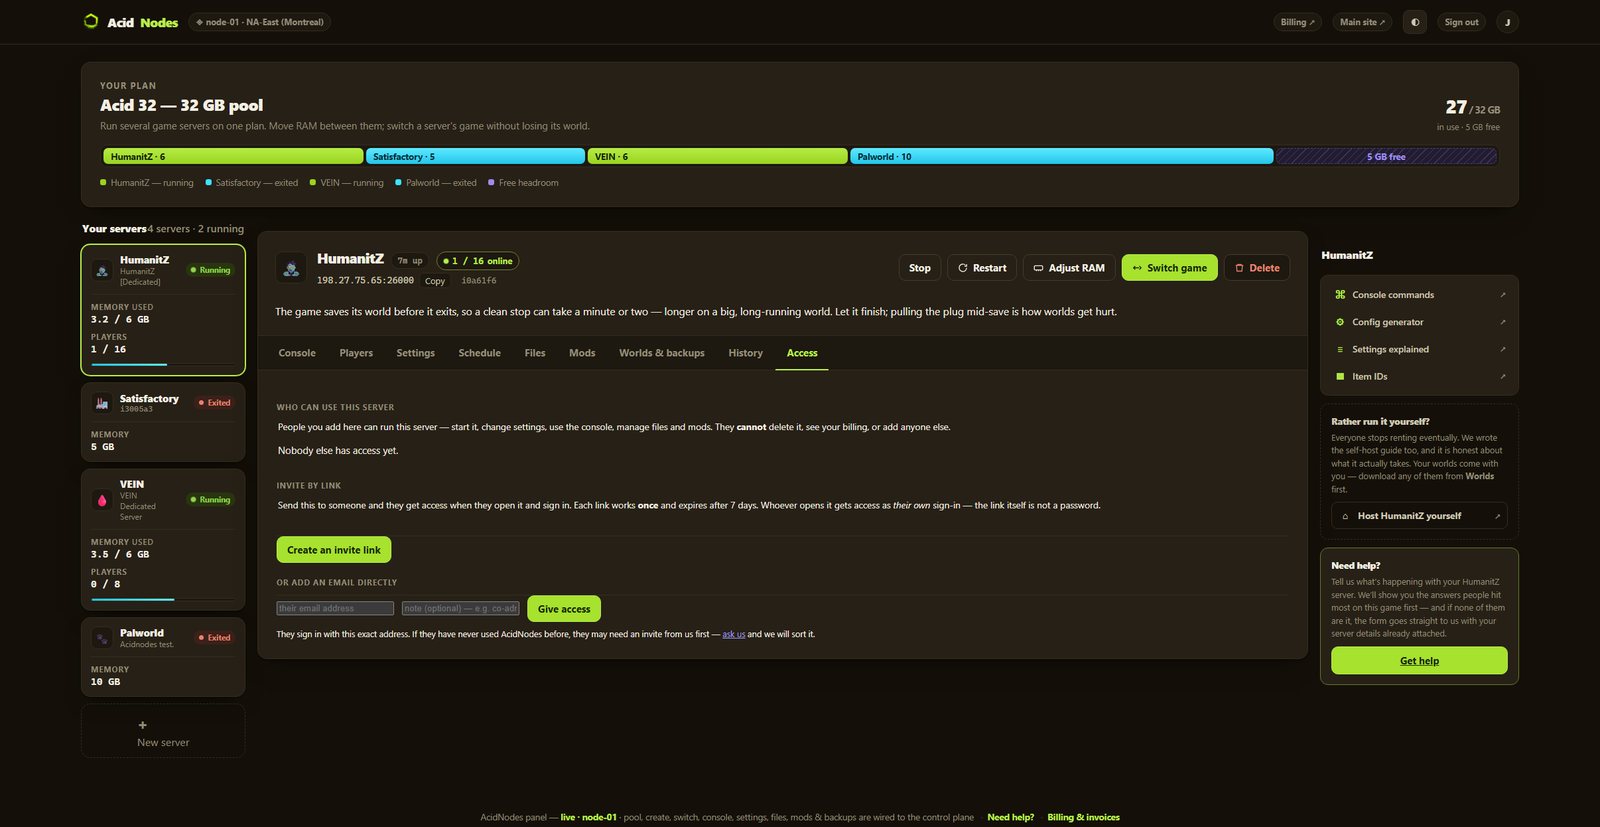Open the Schedule tab

(x=480, y=353)
